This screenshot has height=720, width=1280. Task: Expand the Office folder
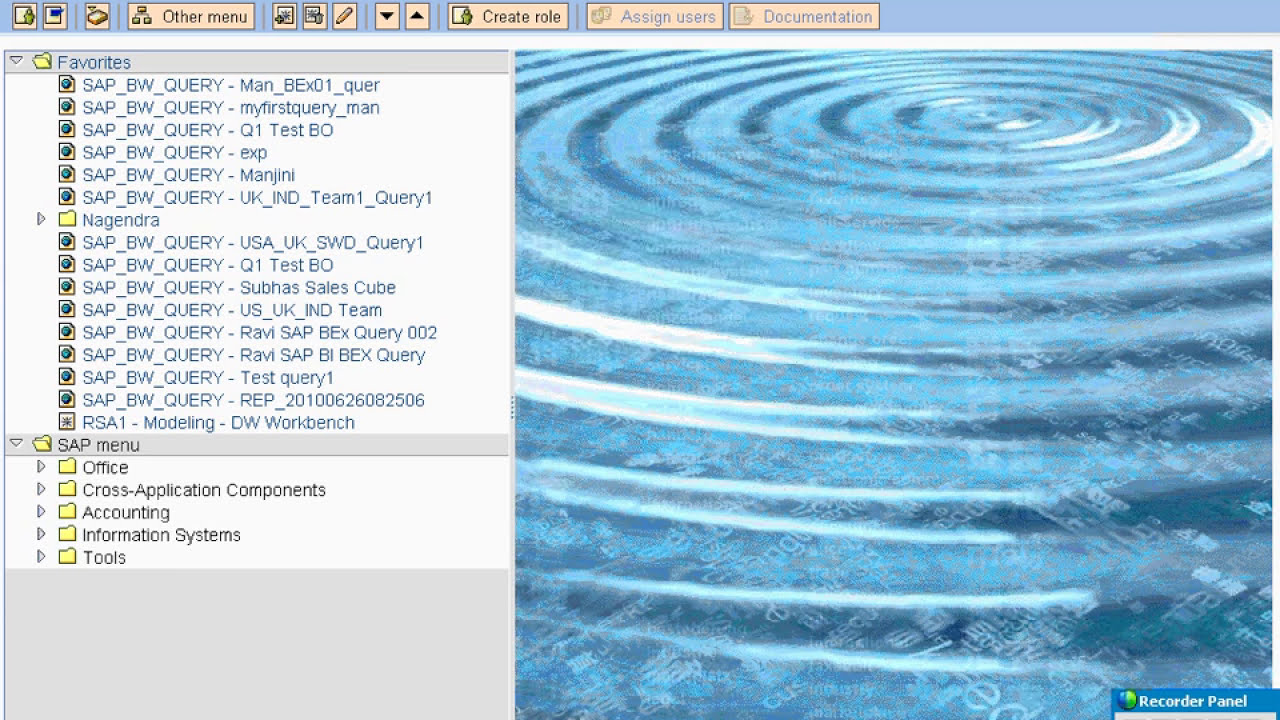tap(41, 467)
